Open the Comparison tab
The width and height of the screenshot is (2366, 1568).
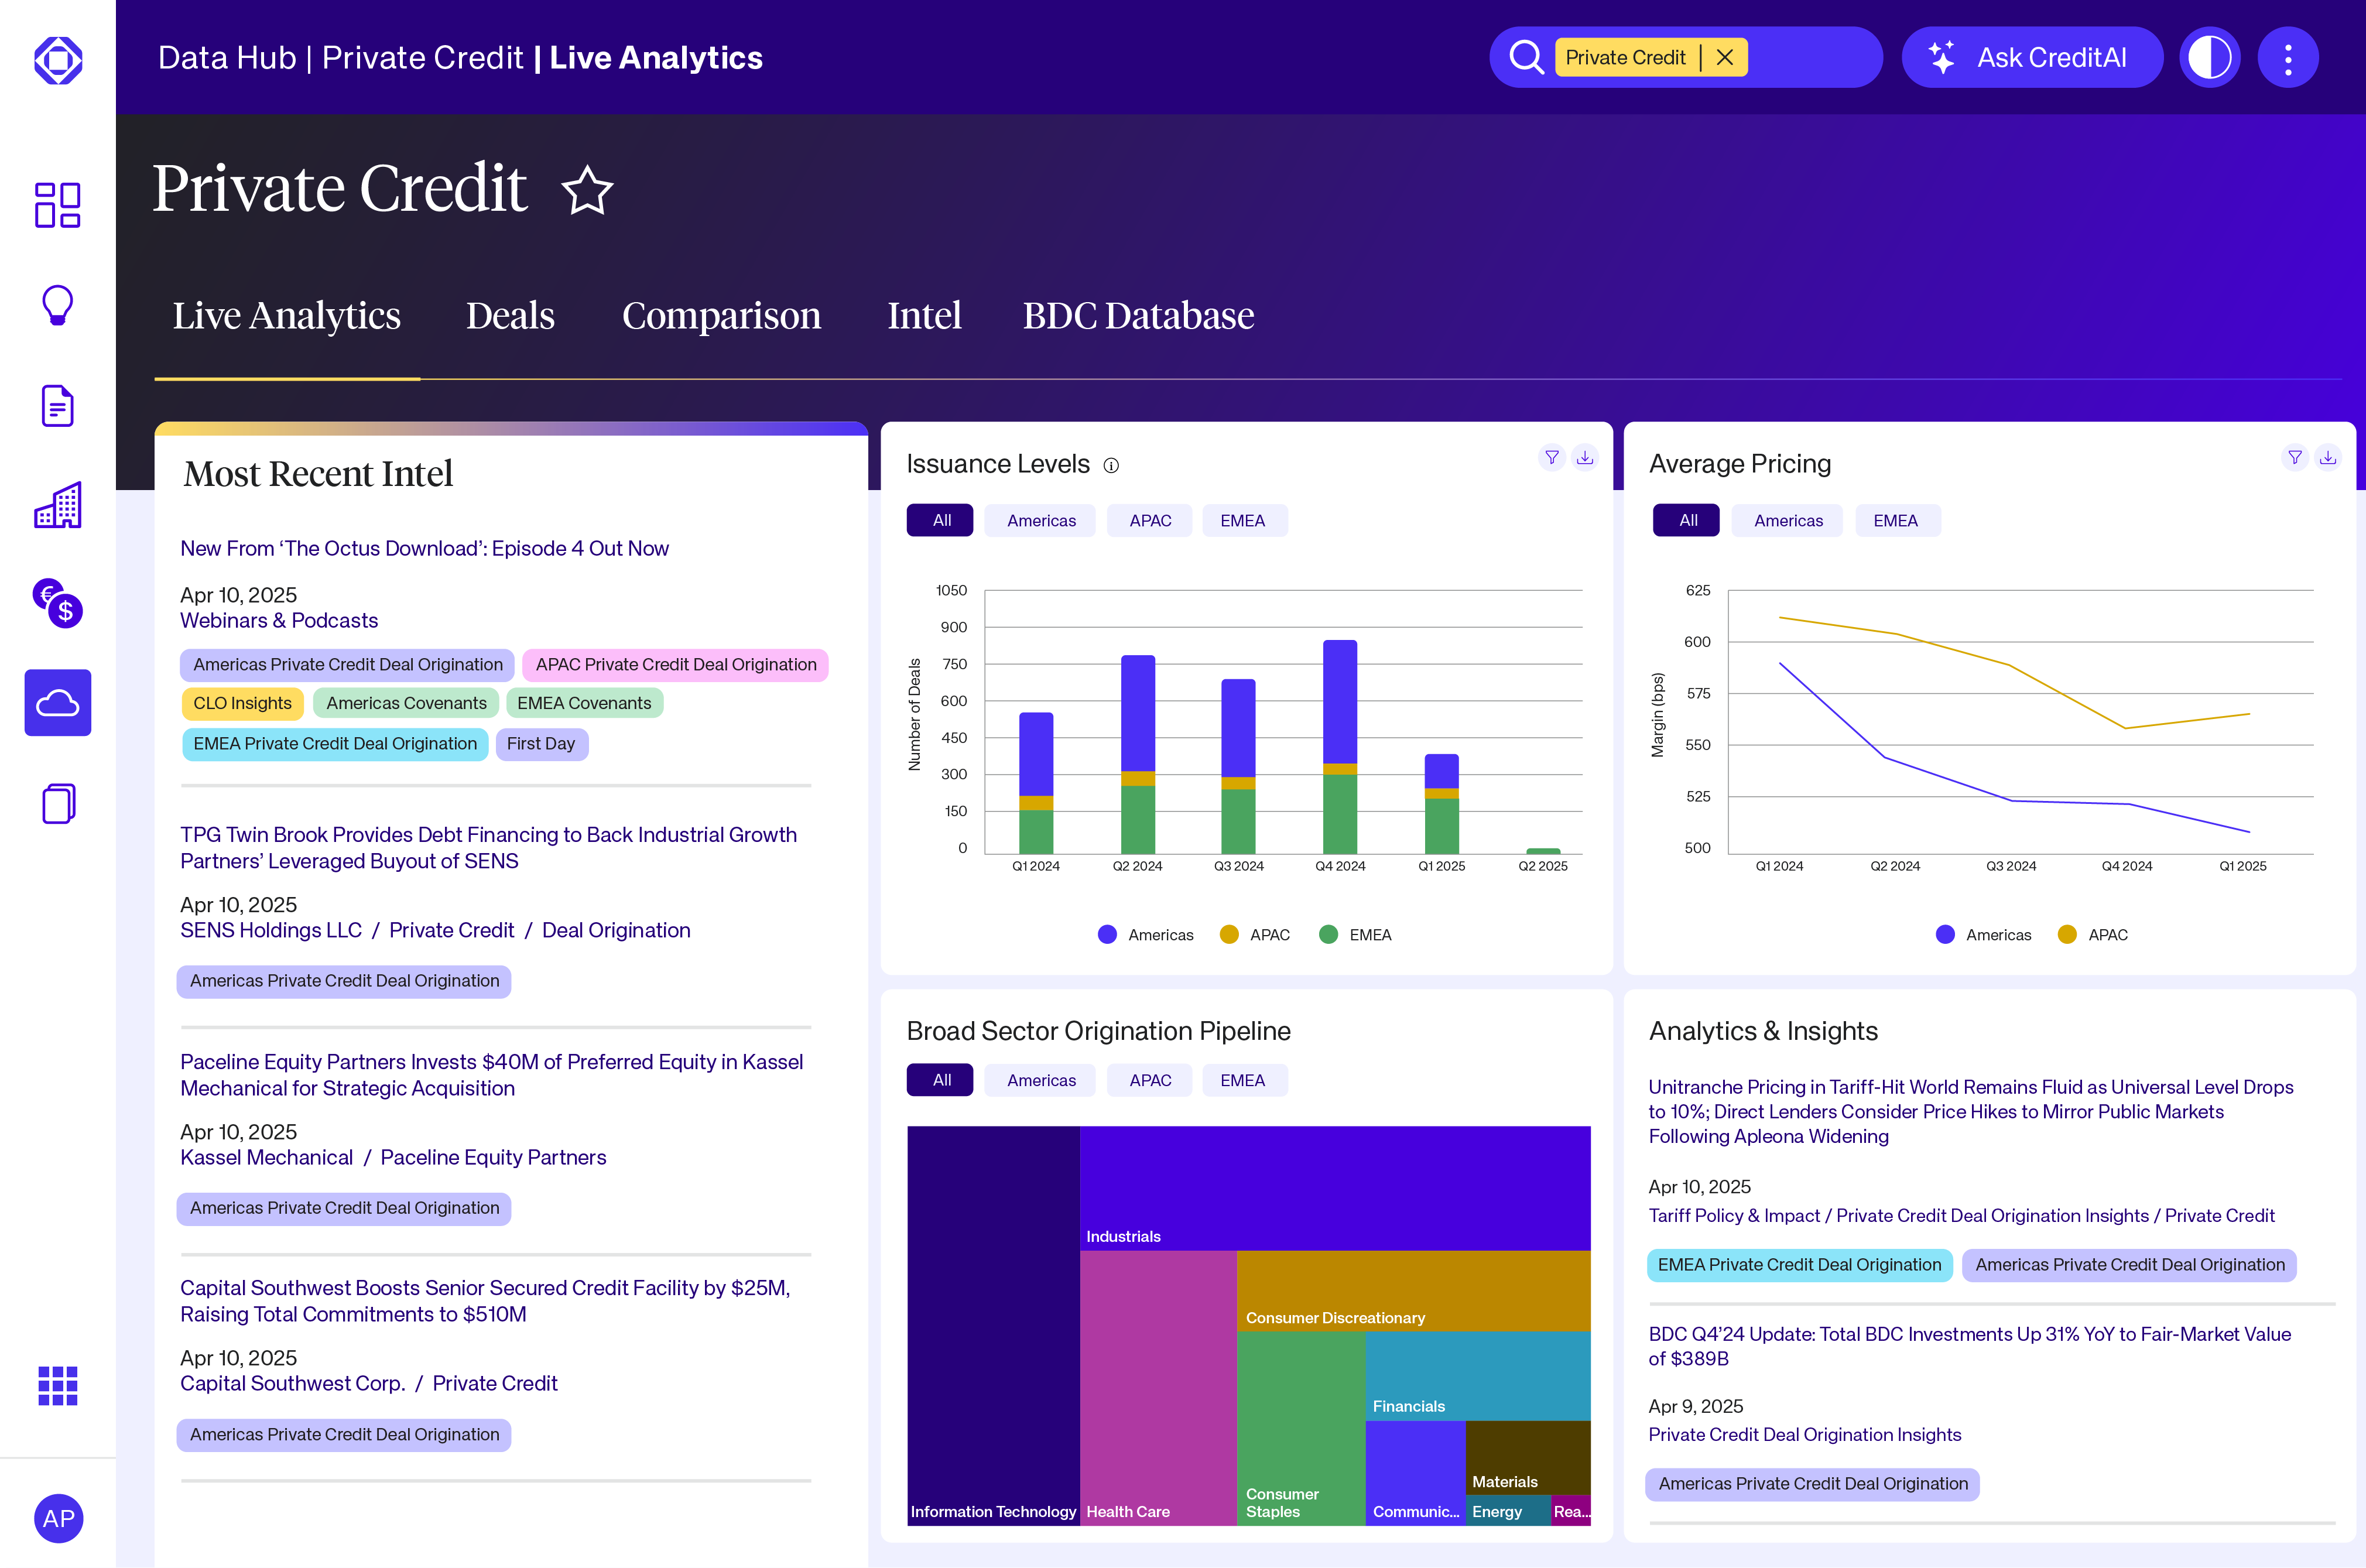point(721,316)
